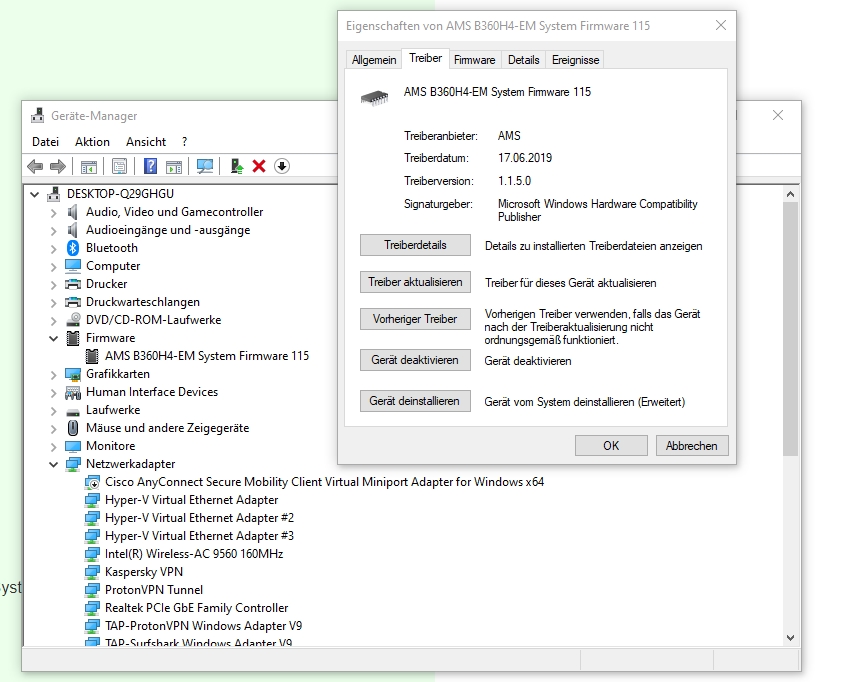The width and height of the screenshot is (844, 682).
Task: Click the monitor icon beside Monitore
Action: point(73,446)
